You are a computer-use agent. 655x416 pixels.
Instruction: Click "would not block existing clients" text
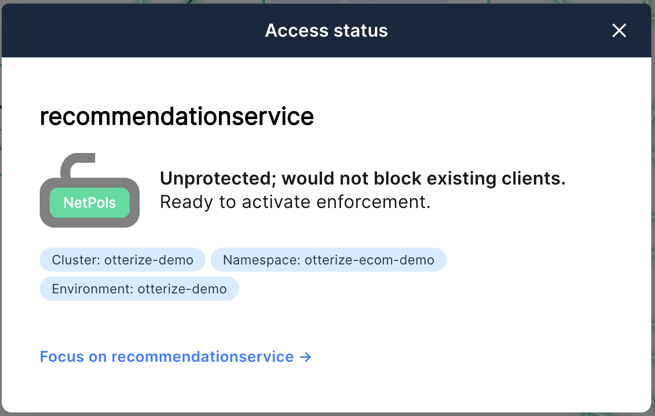[x=424, y=178]
